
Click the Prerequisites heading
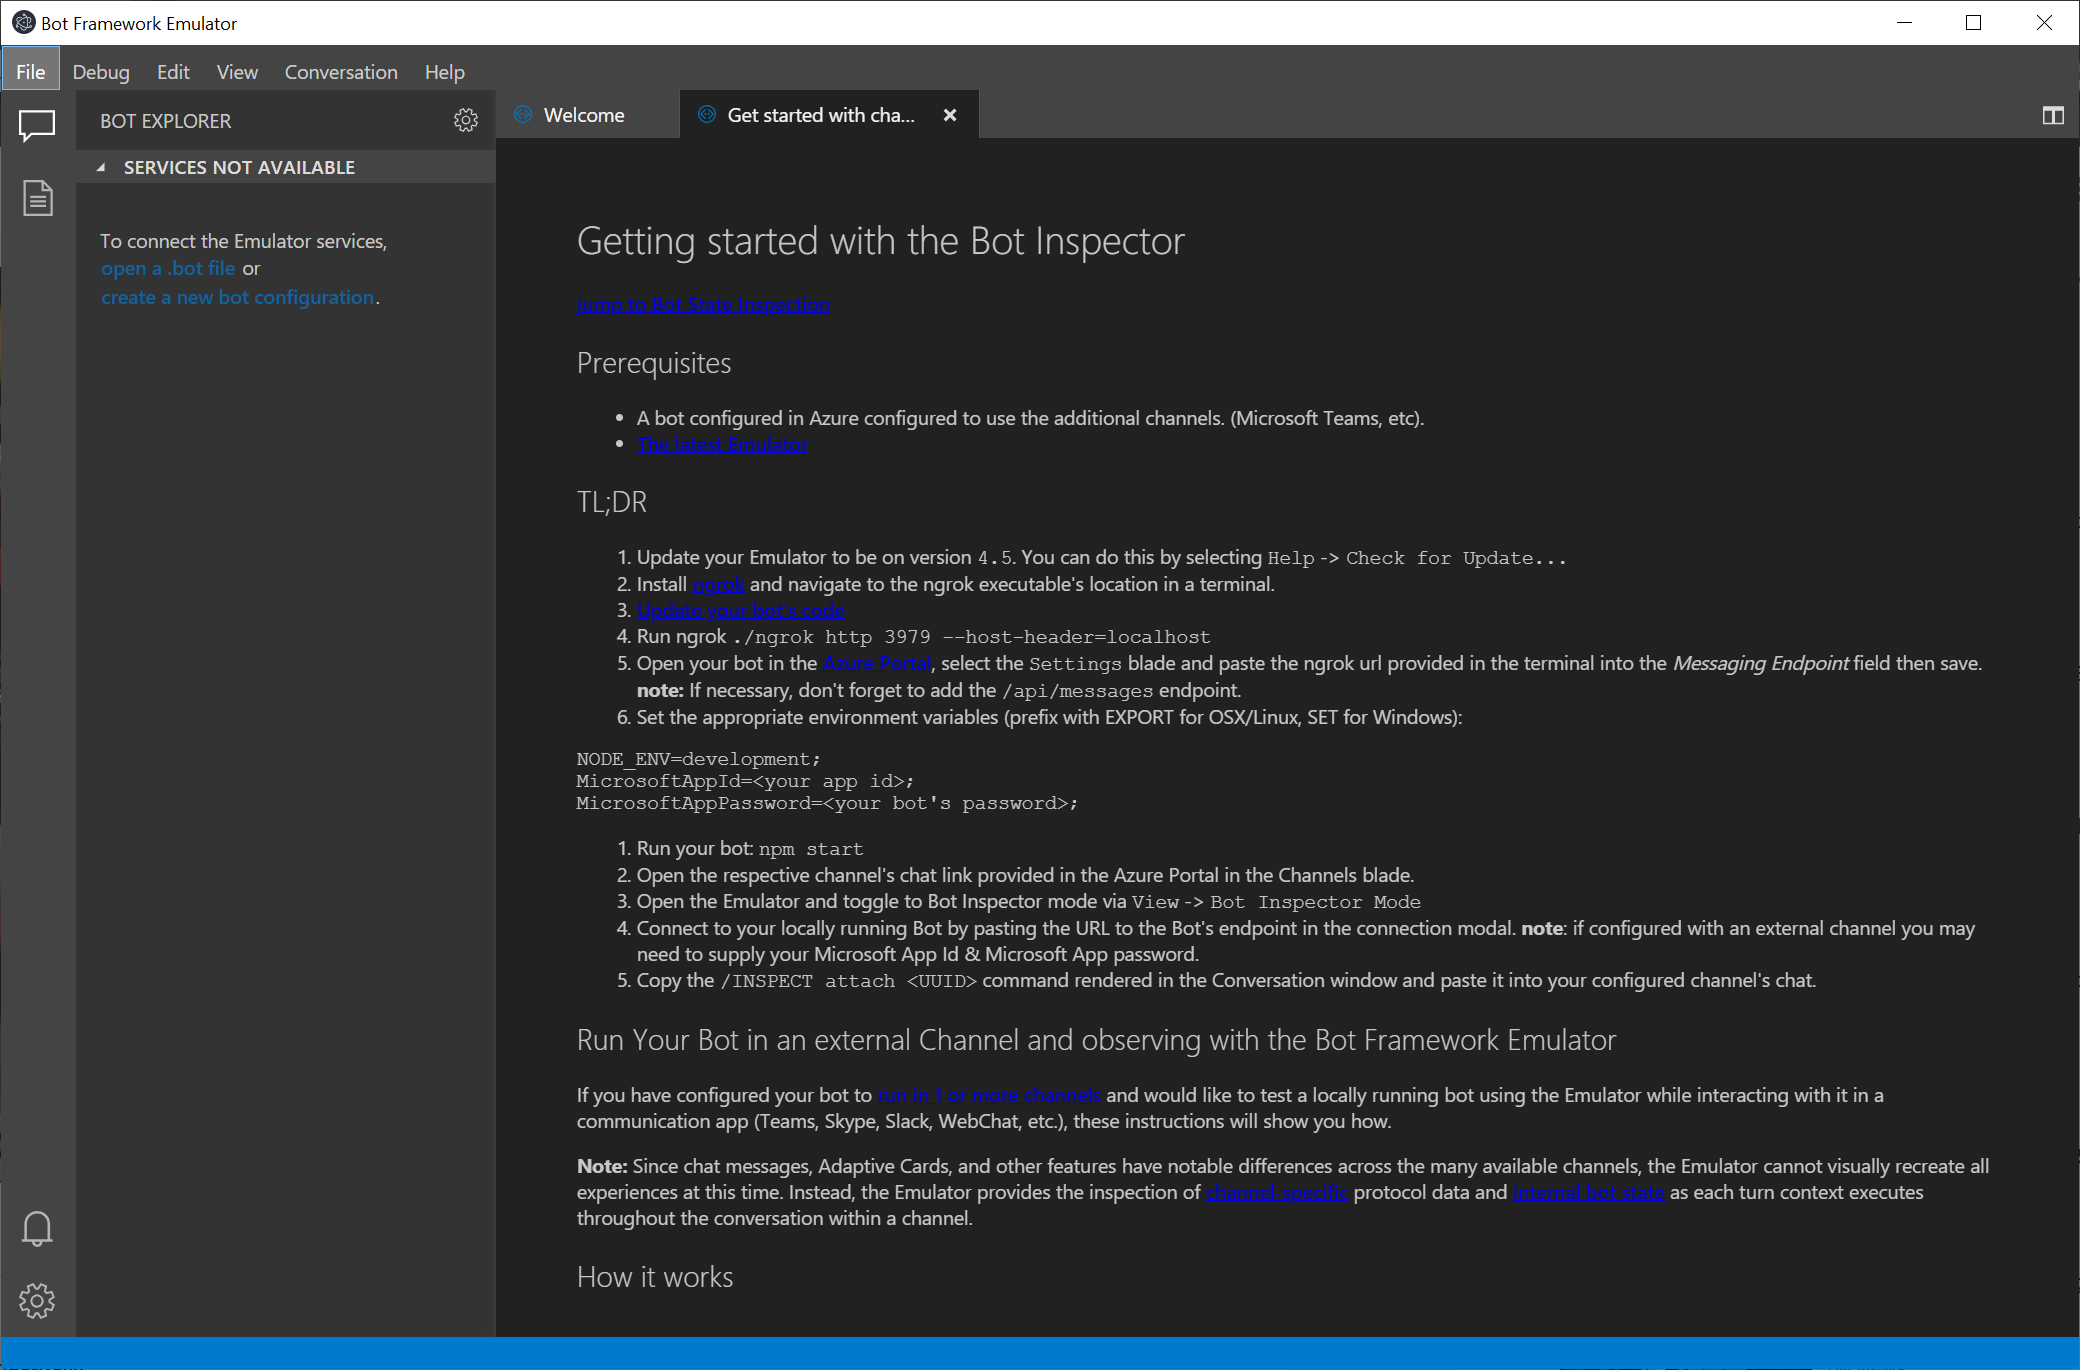click(x=654, y=363)
